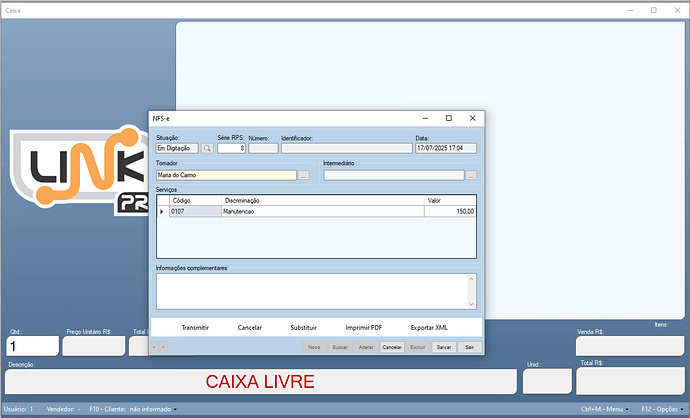Click the previous record arrow at dialog bottom-left
Viewport: 690px width, 418px height.
point(154,347)
